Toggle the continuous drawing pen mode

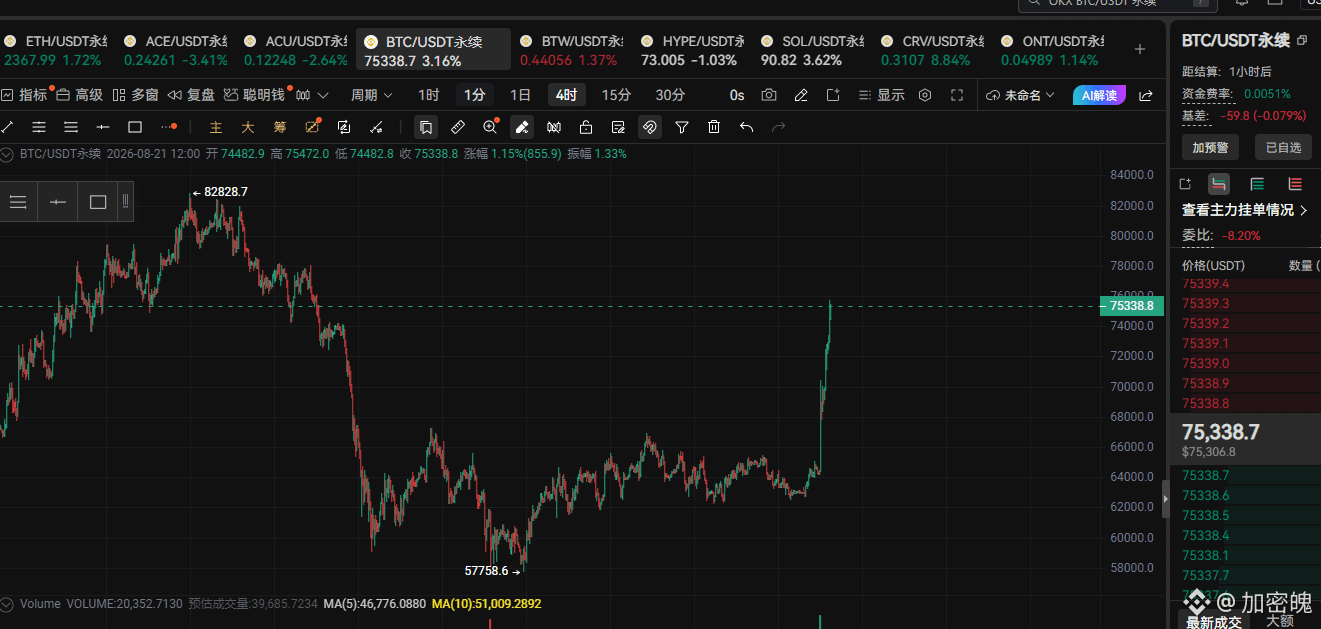(521, 127)
